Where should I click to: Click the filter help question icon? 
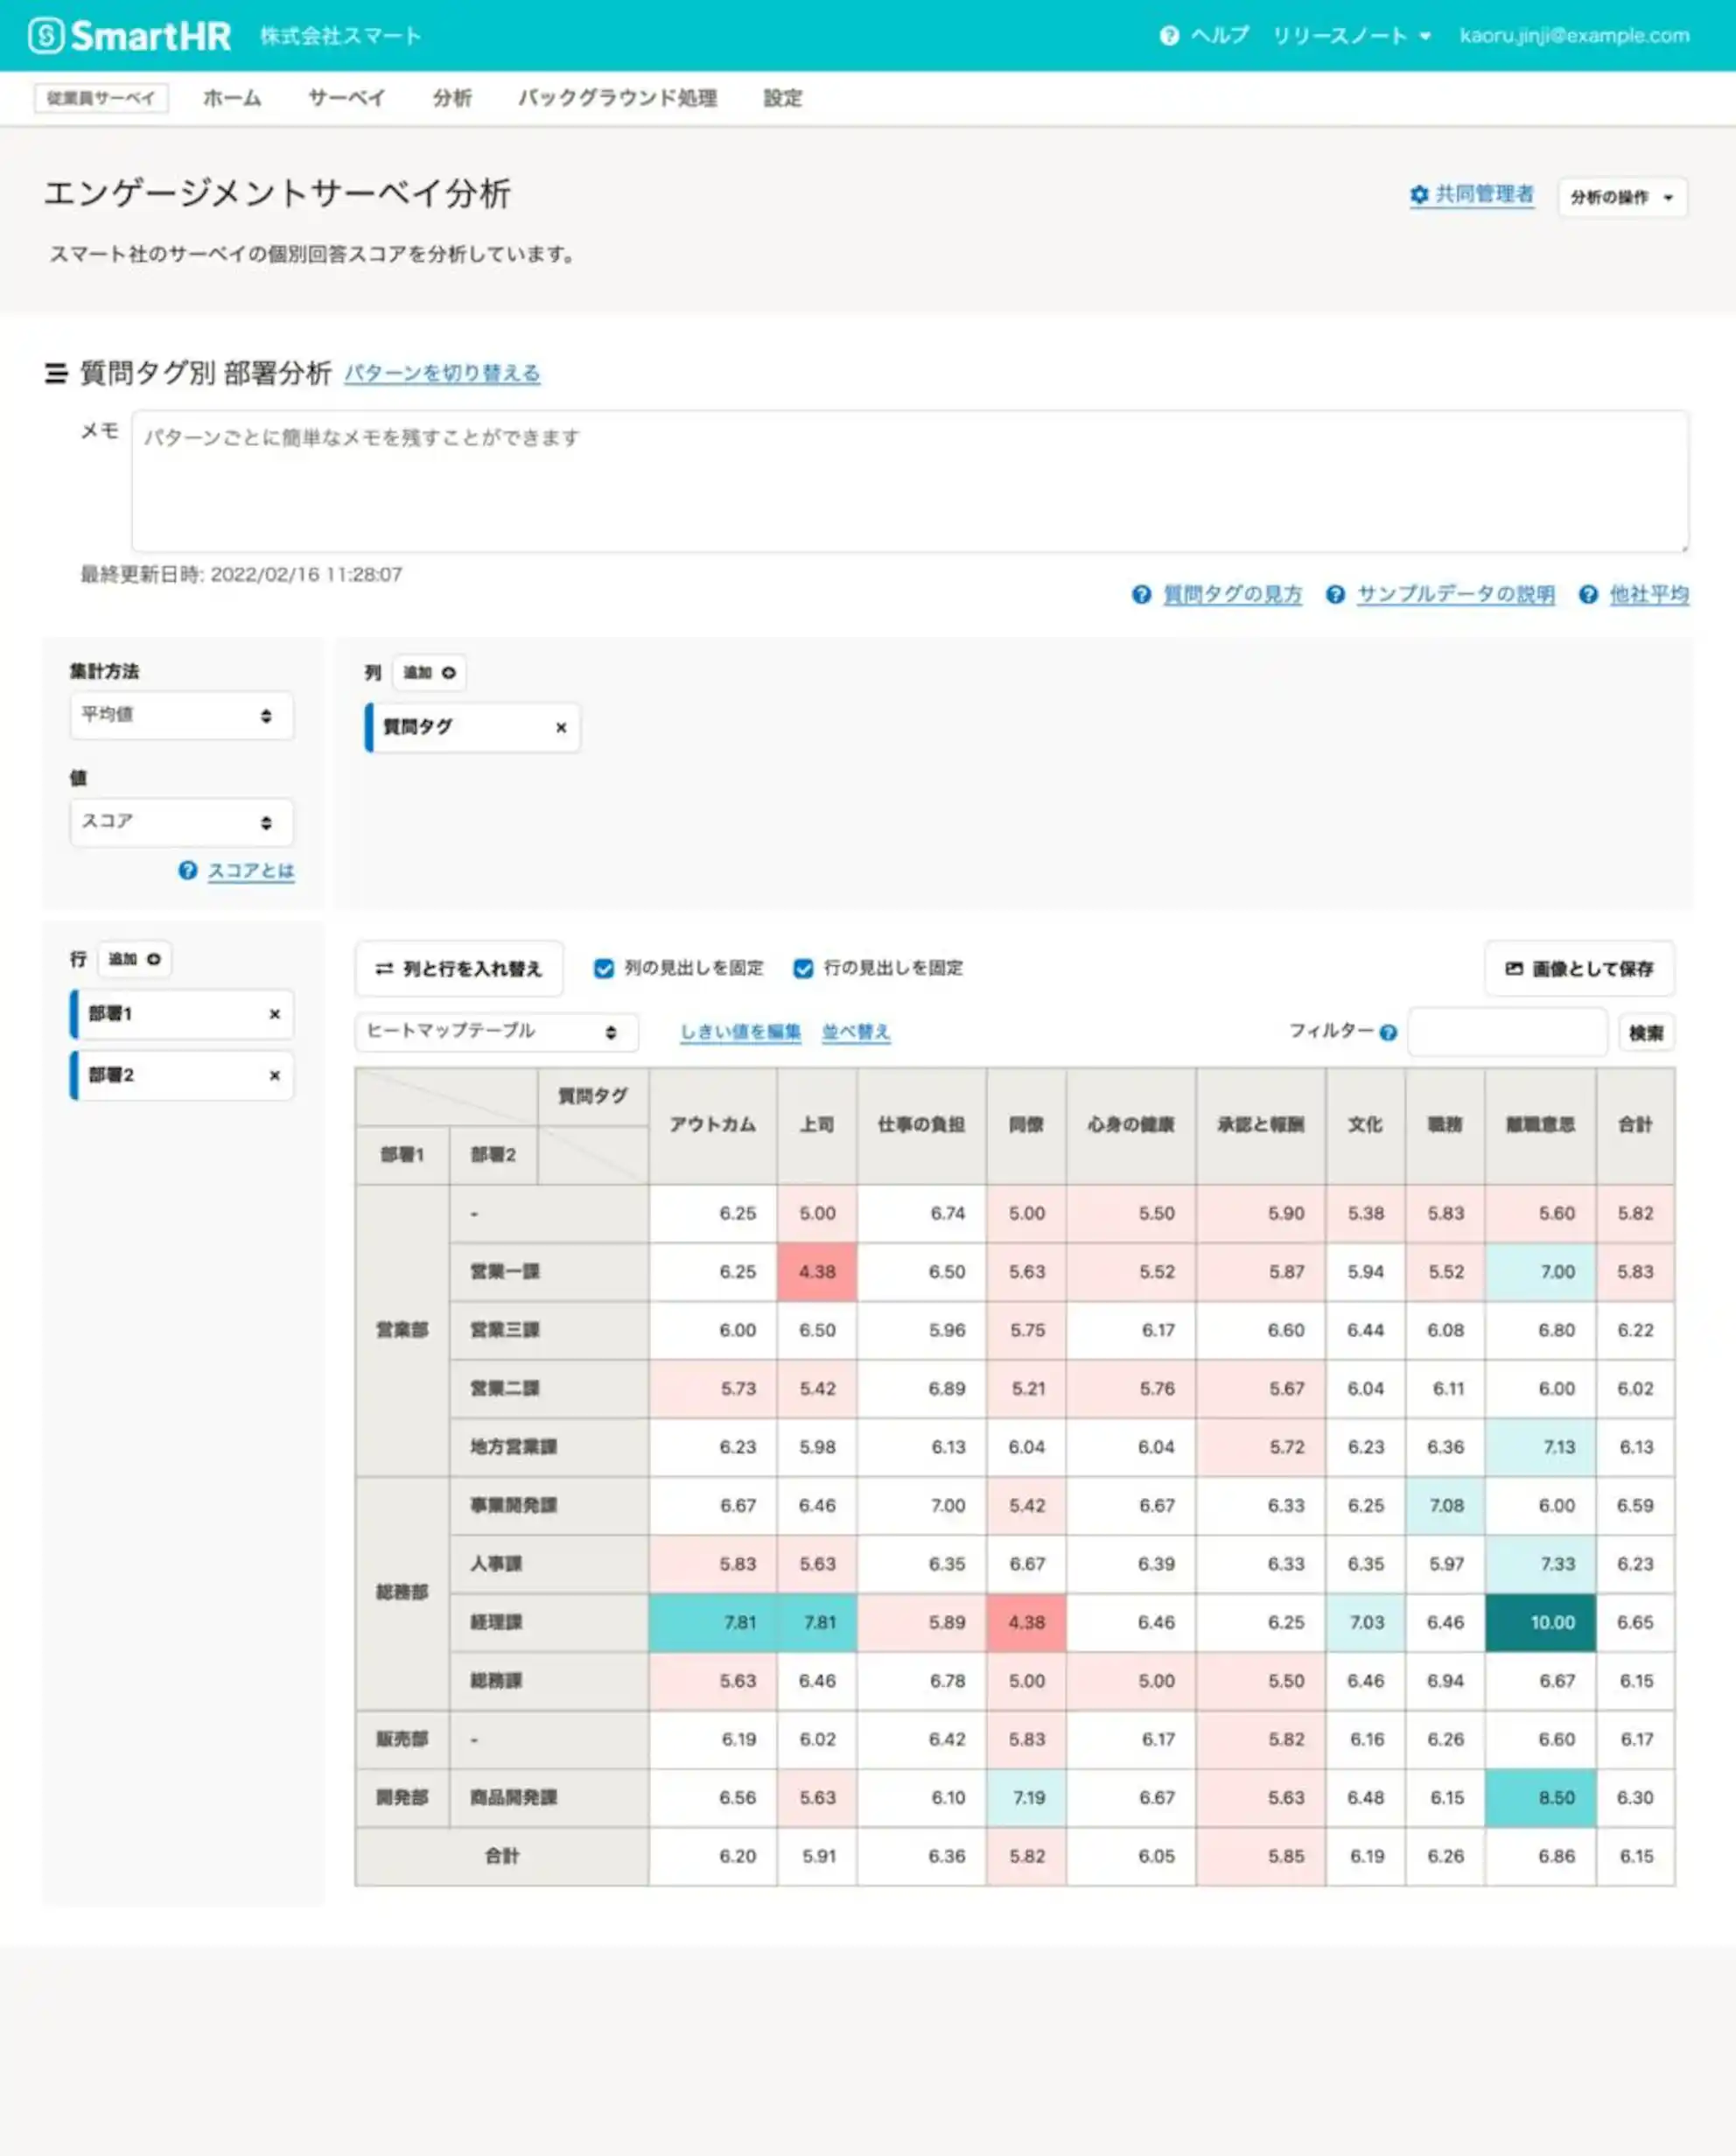[x=1388, y=1033]
